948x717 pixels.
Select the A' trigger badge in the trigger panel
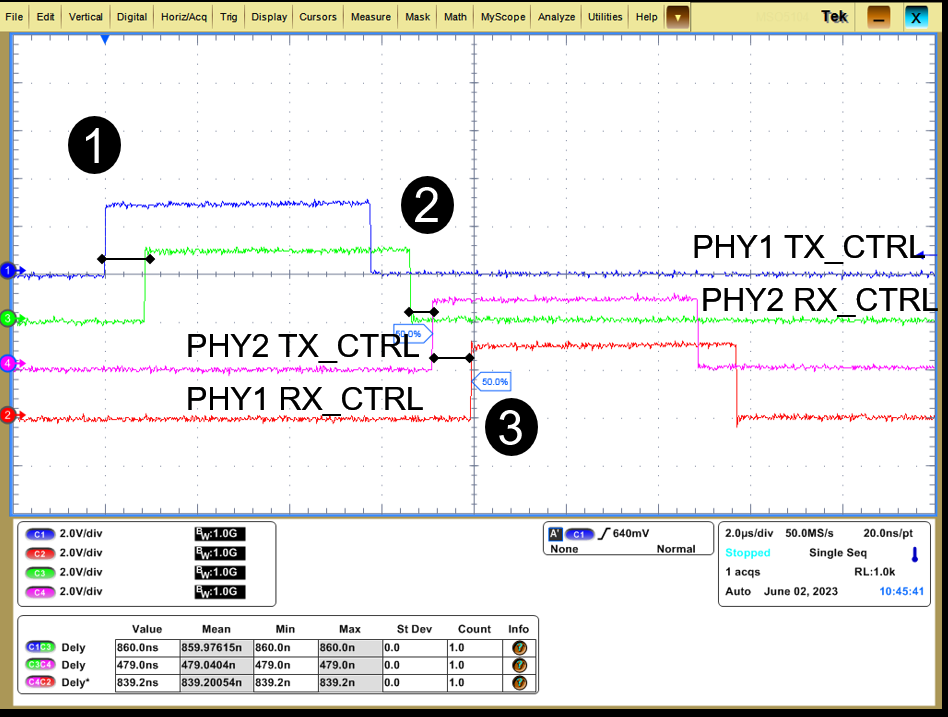(555, 534)
